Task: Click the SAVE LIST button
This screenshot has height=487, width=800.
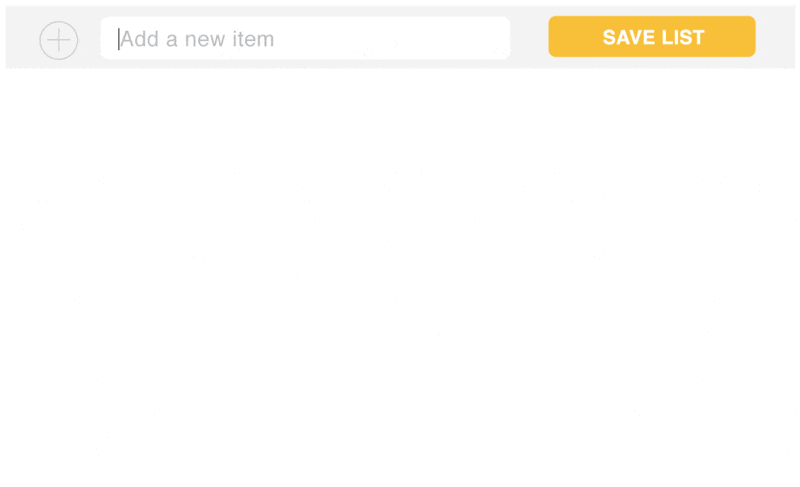Action: pyautogui.click(x=652, y=37)
